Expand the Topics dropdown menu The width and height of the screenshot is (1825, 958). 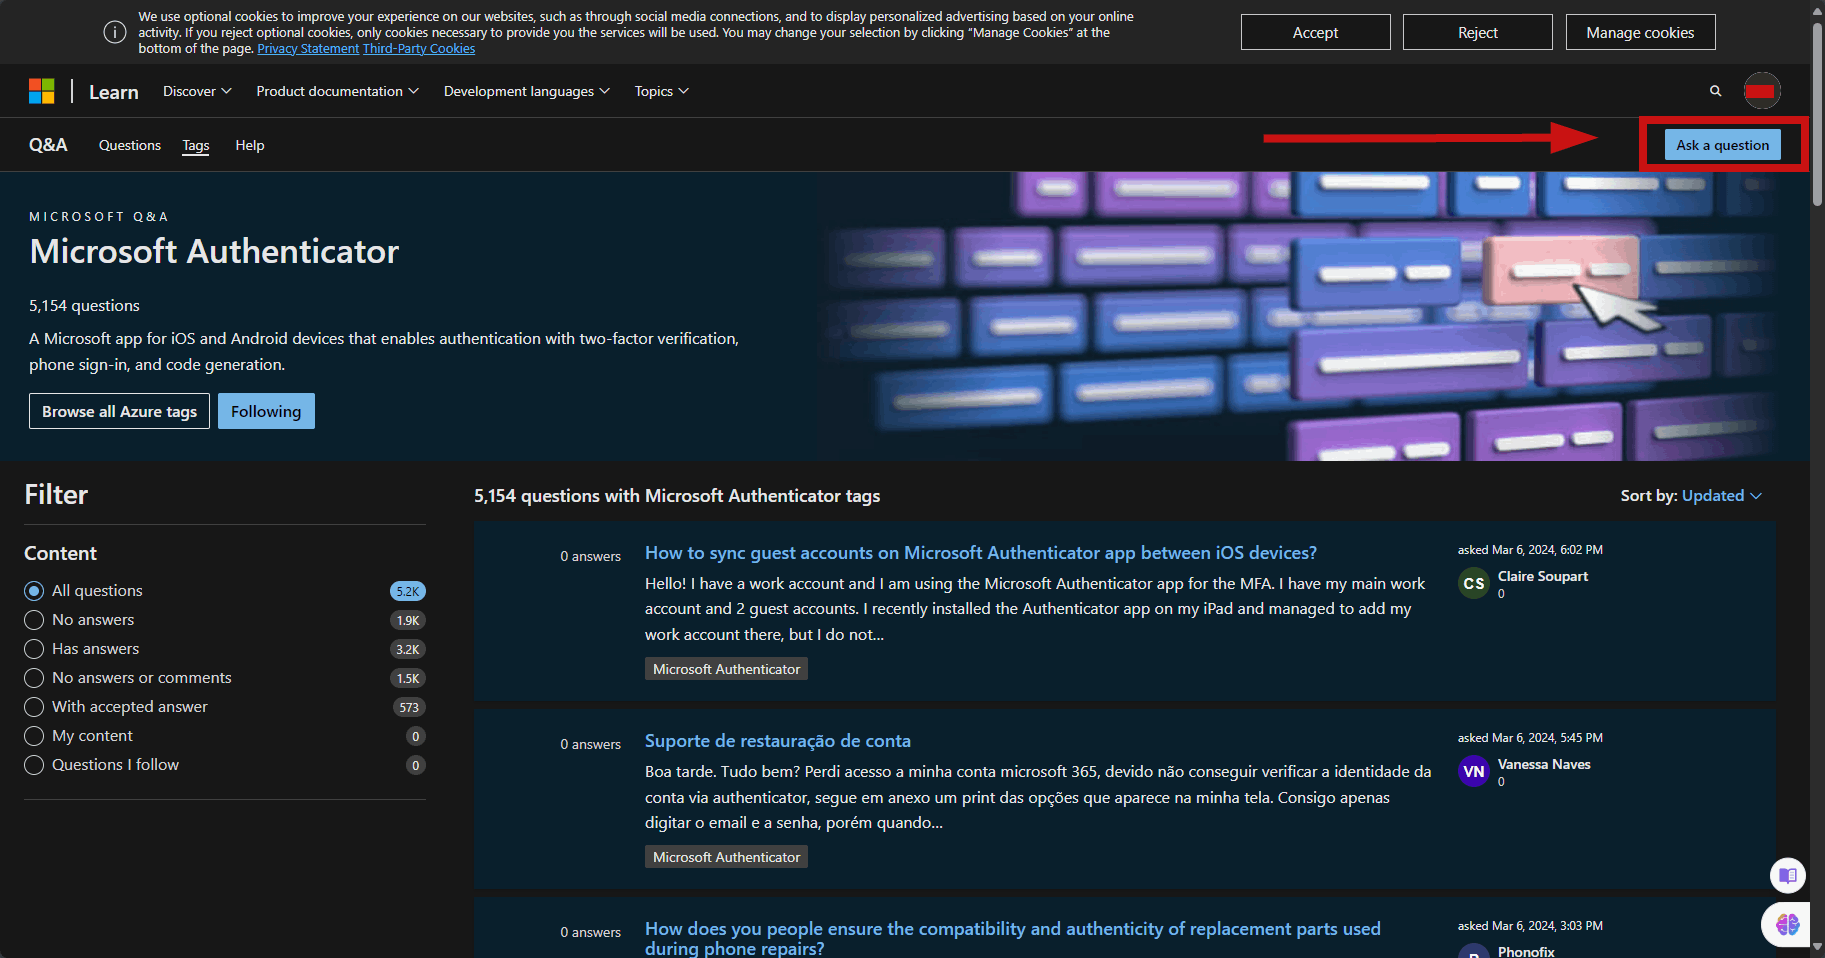pyautogui.click(x=661, y=91)
